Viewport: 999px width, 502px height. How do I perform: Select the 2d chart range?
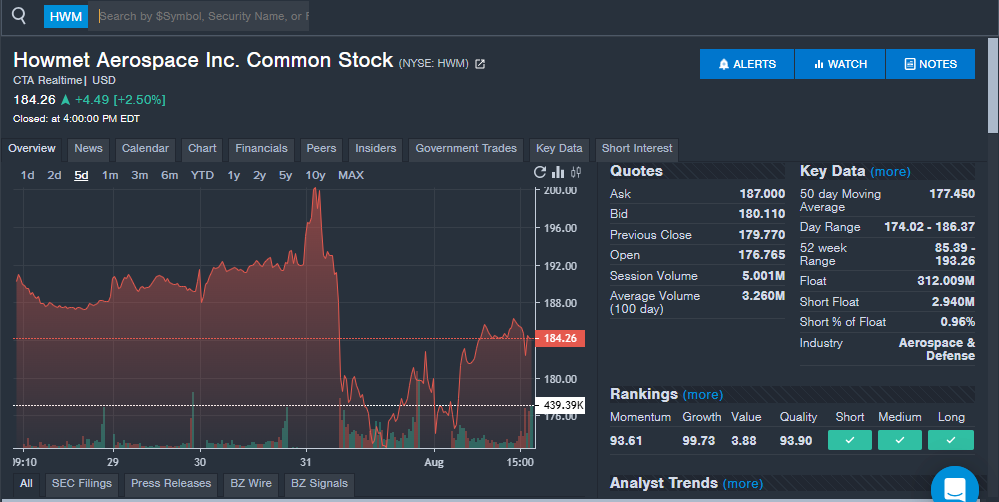(x=54, y=175)
